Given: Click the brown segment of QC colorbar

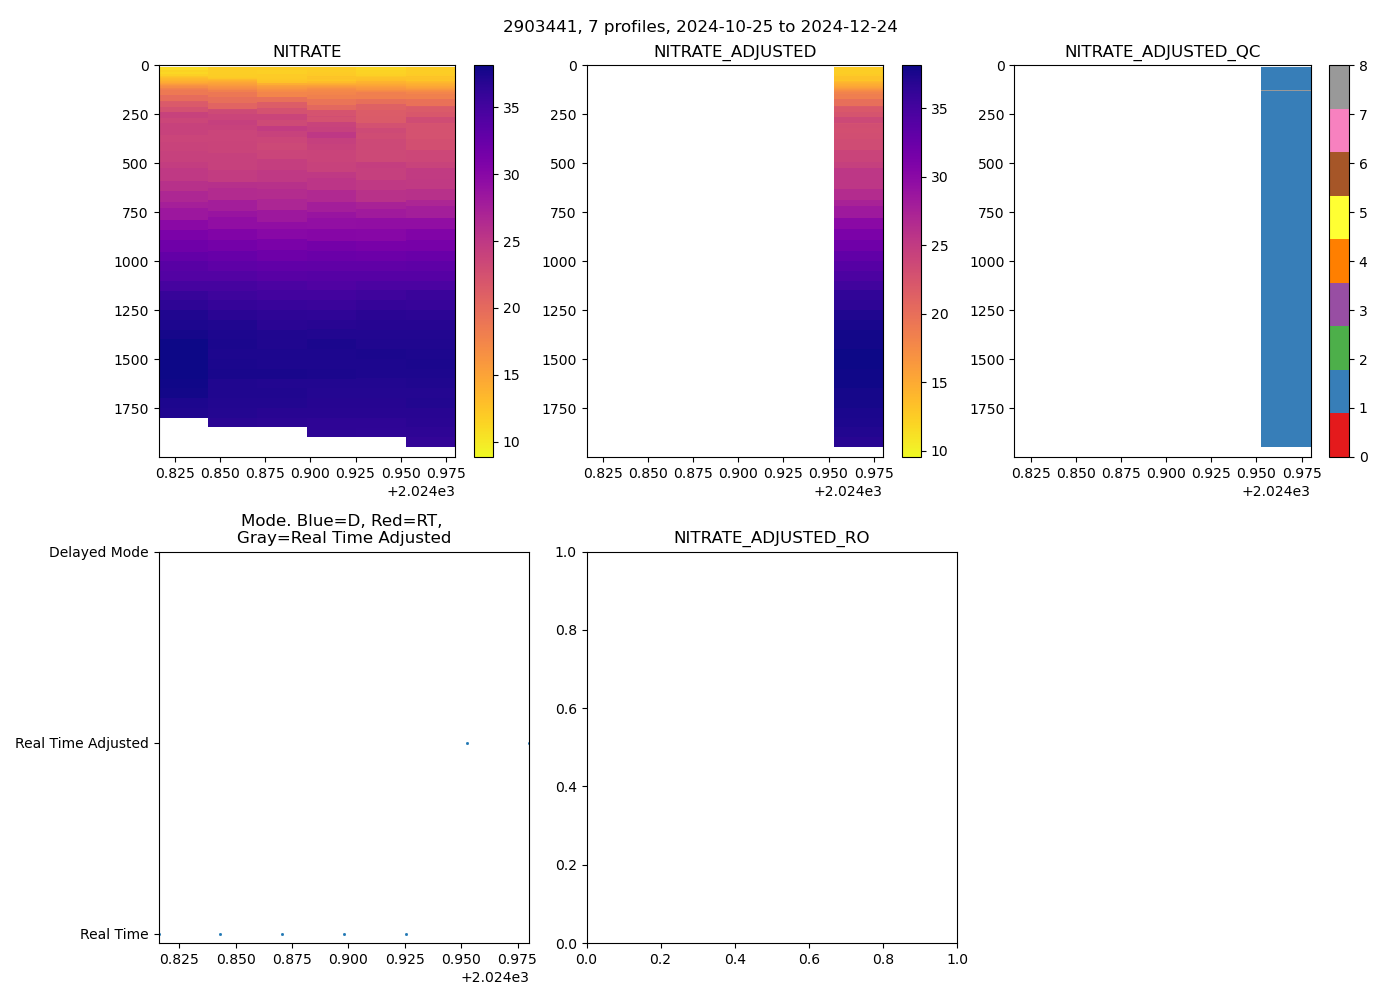Looking at the screenshot, I should point(1339,174).
